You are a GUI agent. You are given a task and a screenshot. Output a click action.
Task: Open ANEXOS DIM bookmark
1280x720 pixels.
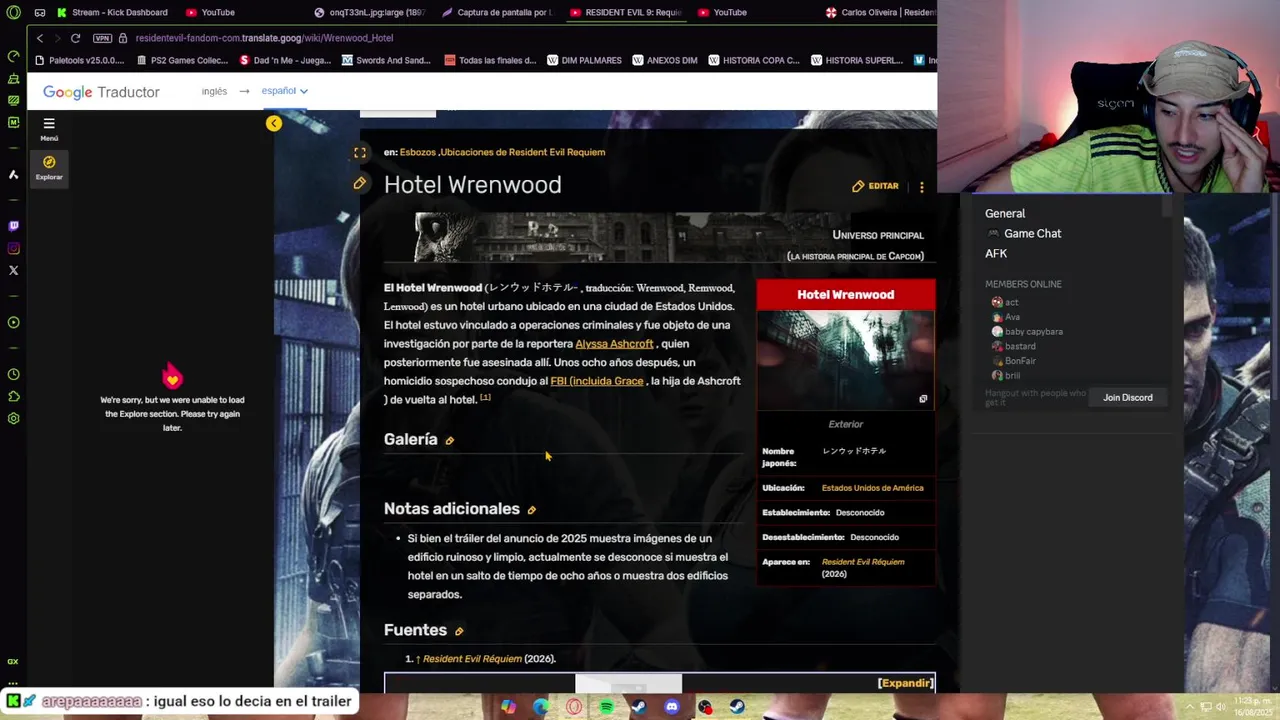tap(665, 60)
